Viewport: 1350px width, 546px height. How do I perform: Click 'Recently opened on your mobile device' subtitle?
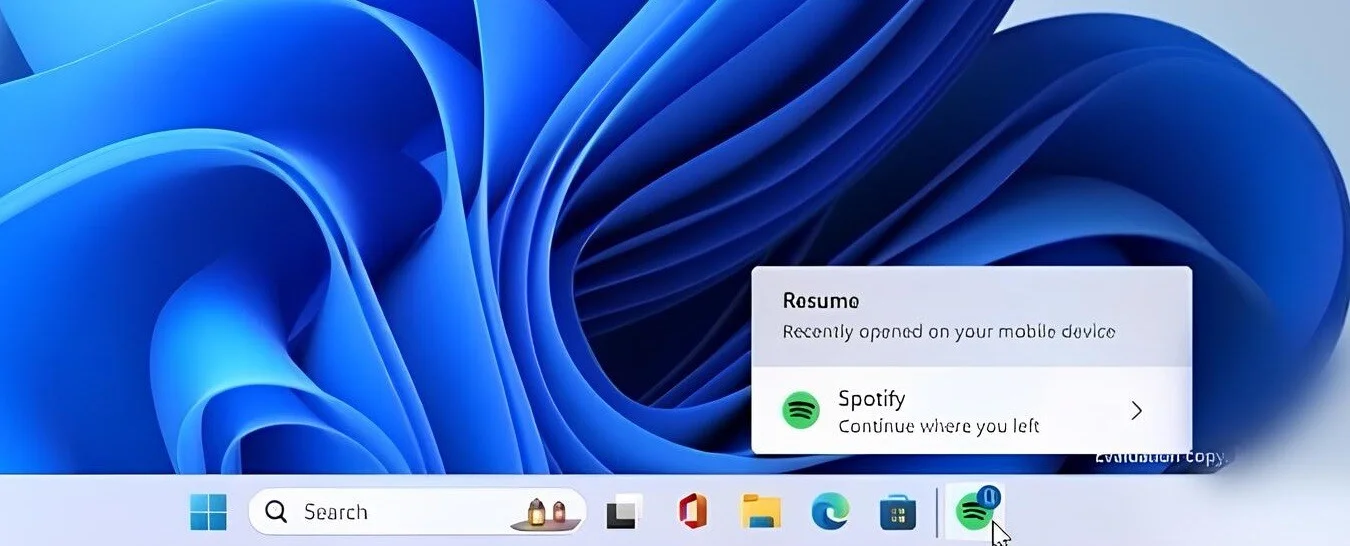[948, 331]
